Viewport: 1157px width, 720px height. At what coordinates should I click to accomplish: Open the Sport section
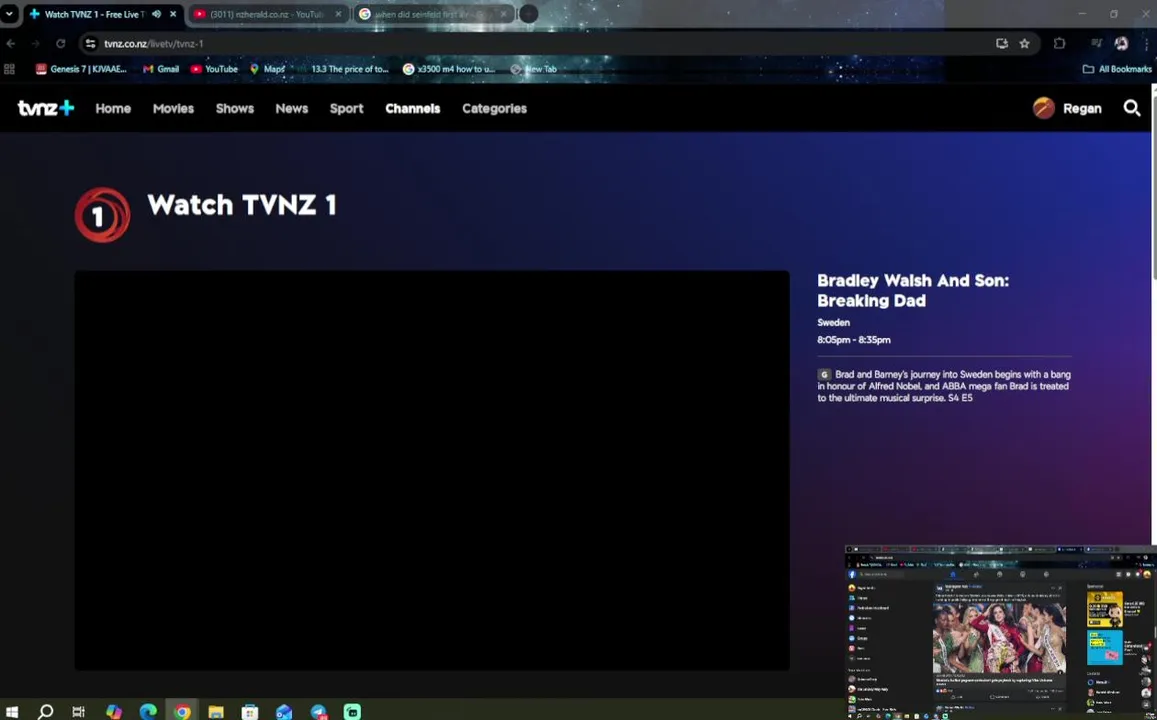(x=346, y=108)
